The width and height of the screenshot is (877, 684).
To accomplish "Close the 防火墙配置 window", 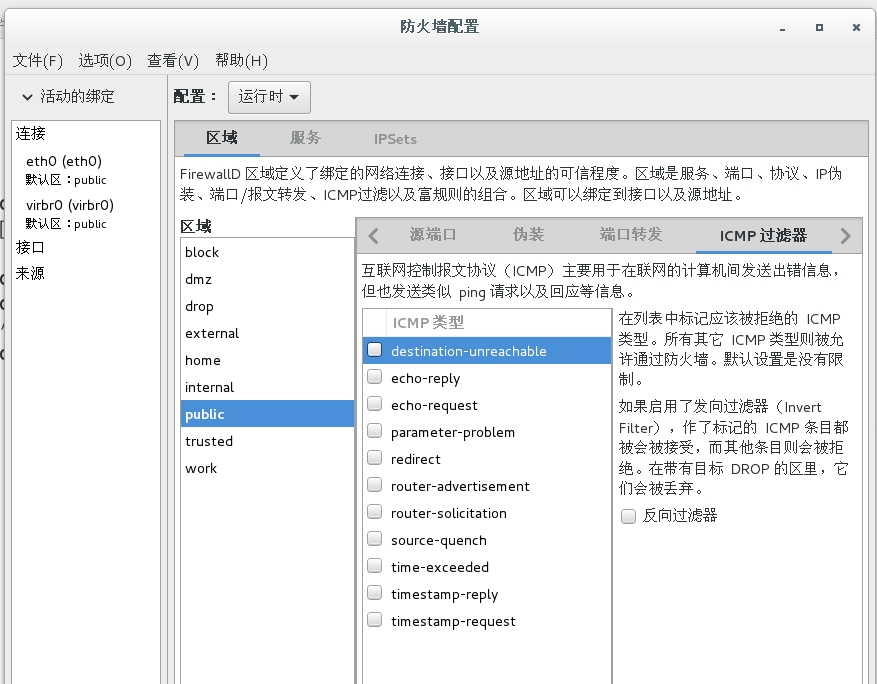I will pyautogui.click(x=856, y=27).
